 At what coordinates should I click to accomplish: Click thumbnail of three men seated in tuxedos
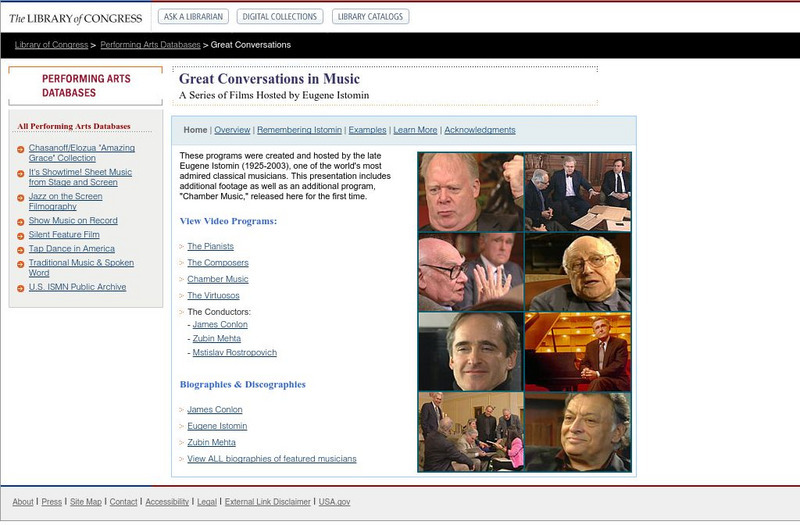pos(578,192)
